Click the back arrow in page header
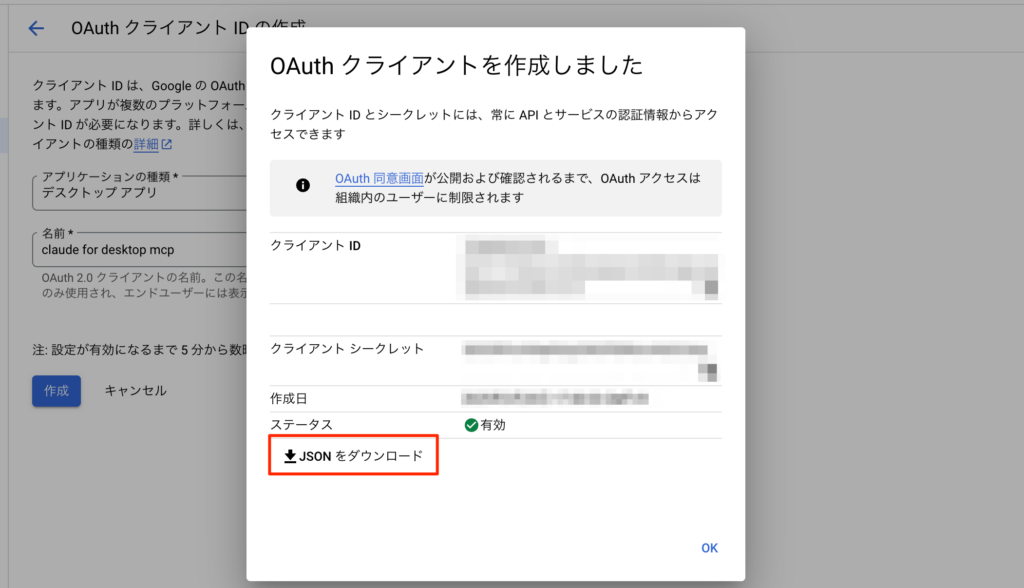Screen dimensions: 1024x588 click(37, 28)
